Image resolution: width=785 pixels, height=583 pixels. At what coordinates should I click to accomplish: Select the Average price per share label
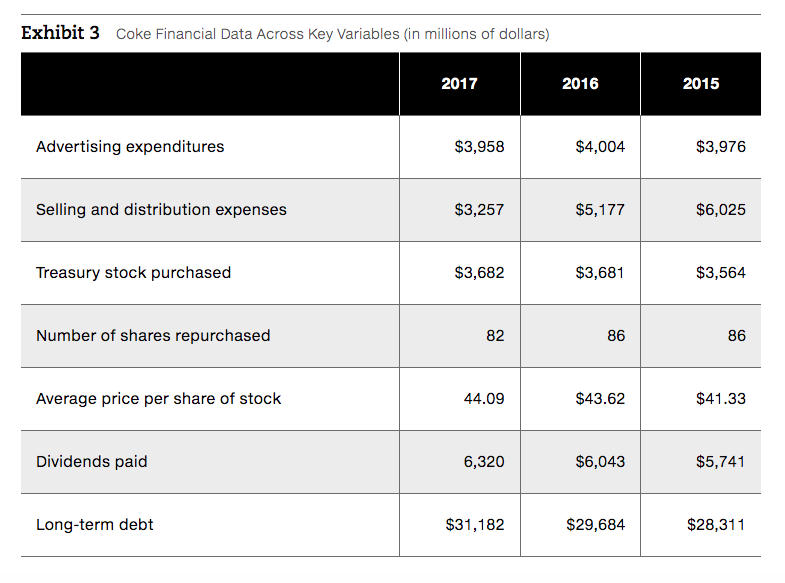pos(158,399)
